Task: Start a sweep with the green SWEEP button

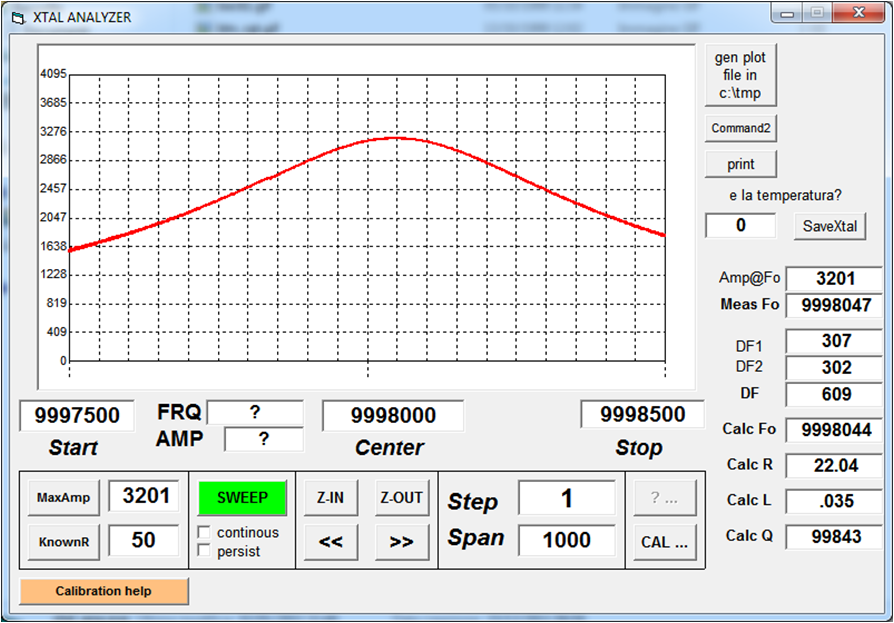Action: point(242,498)
